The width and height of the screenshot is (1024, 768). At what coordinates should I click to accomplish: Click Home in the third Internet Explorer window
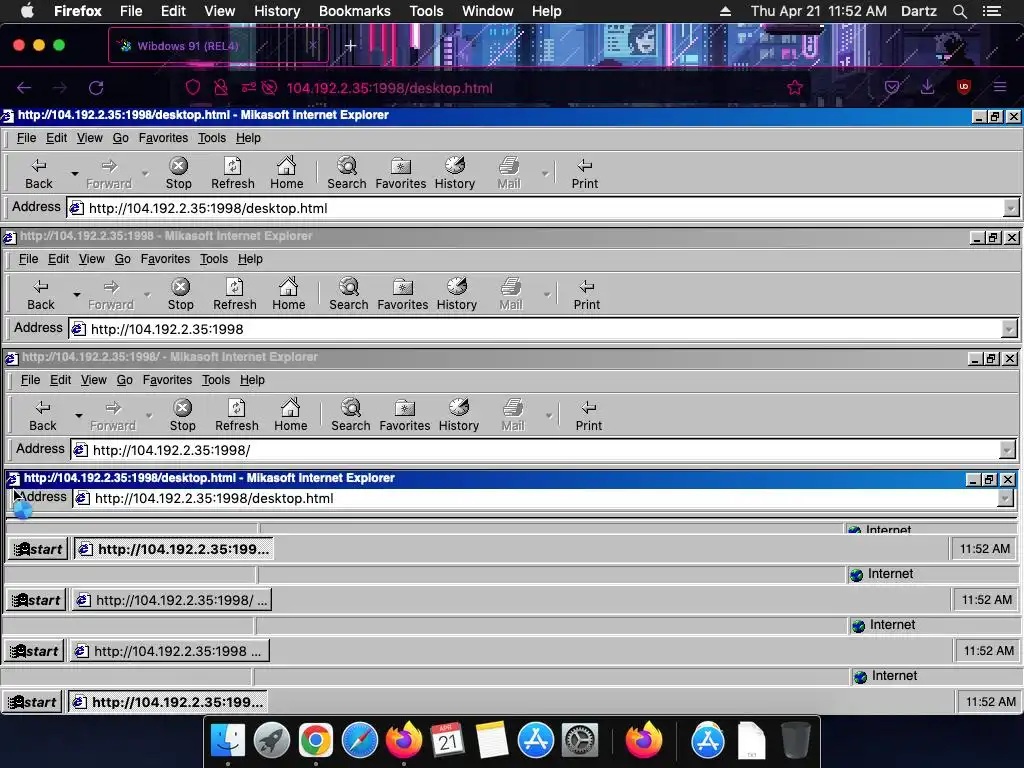291,415
